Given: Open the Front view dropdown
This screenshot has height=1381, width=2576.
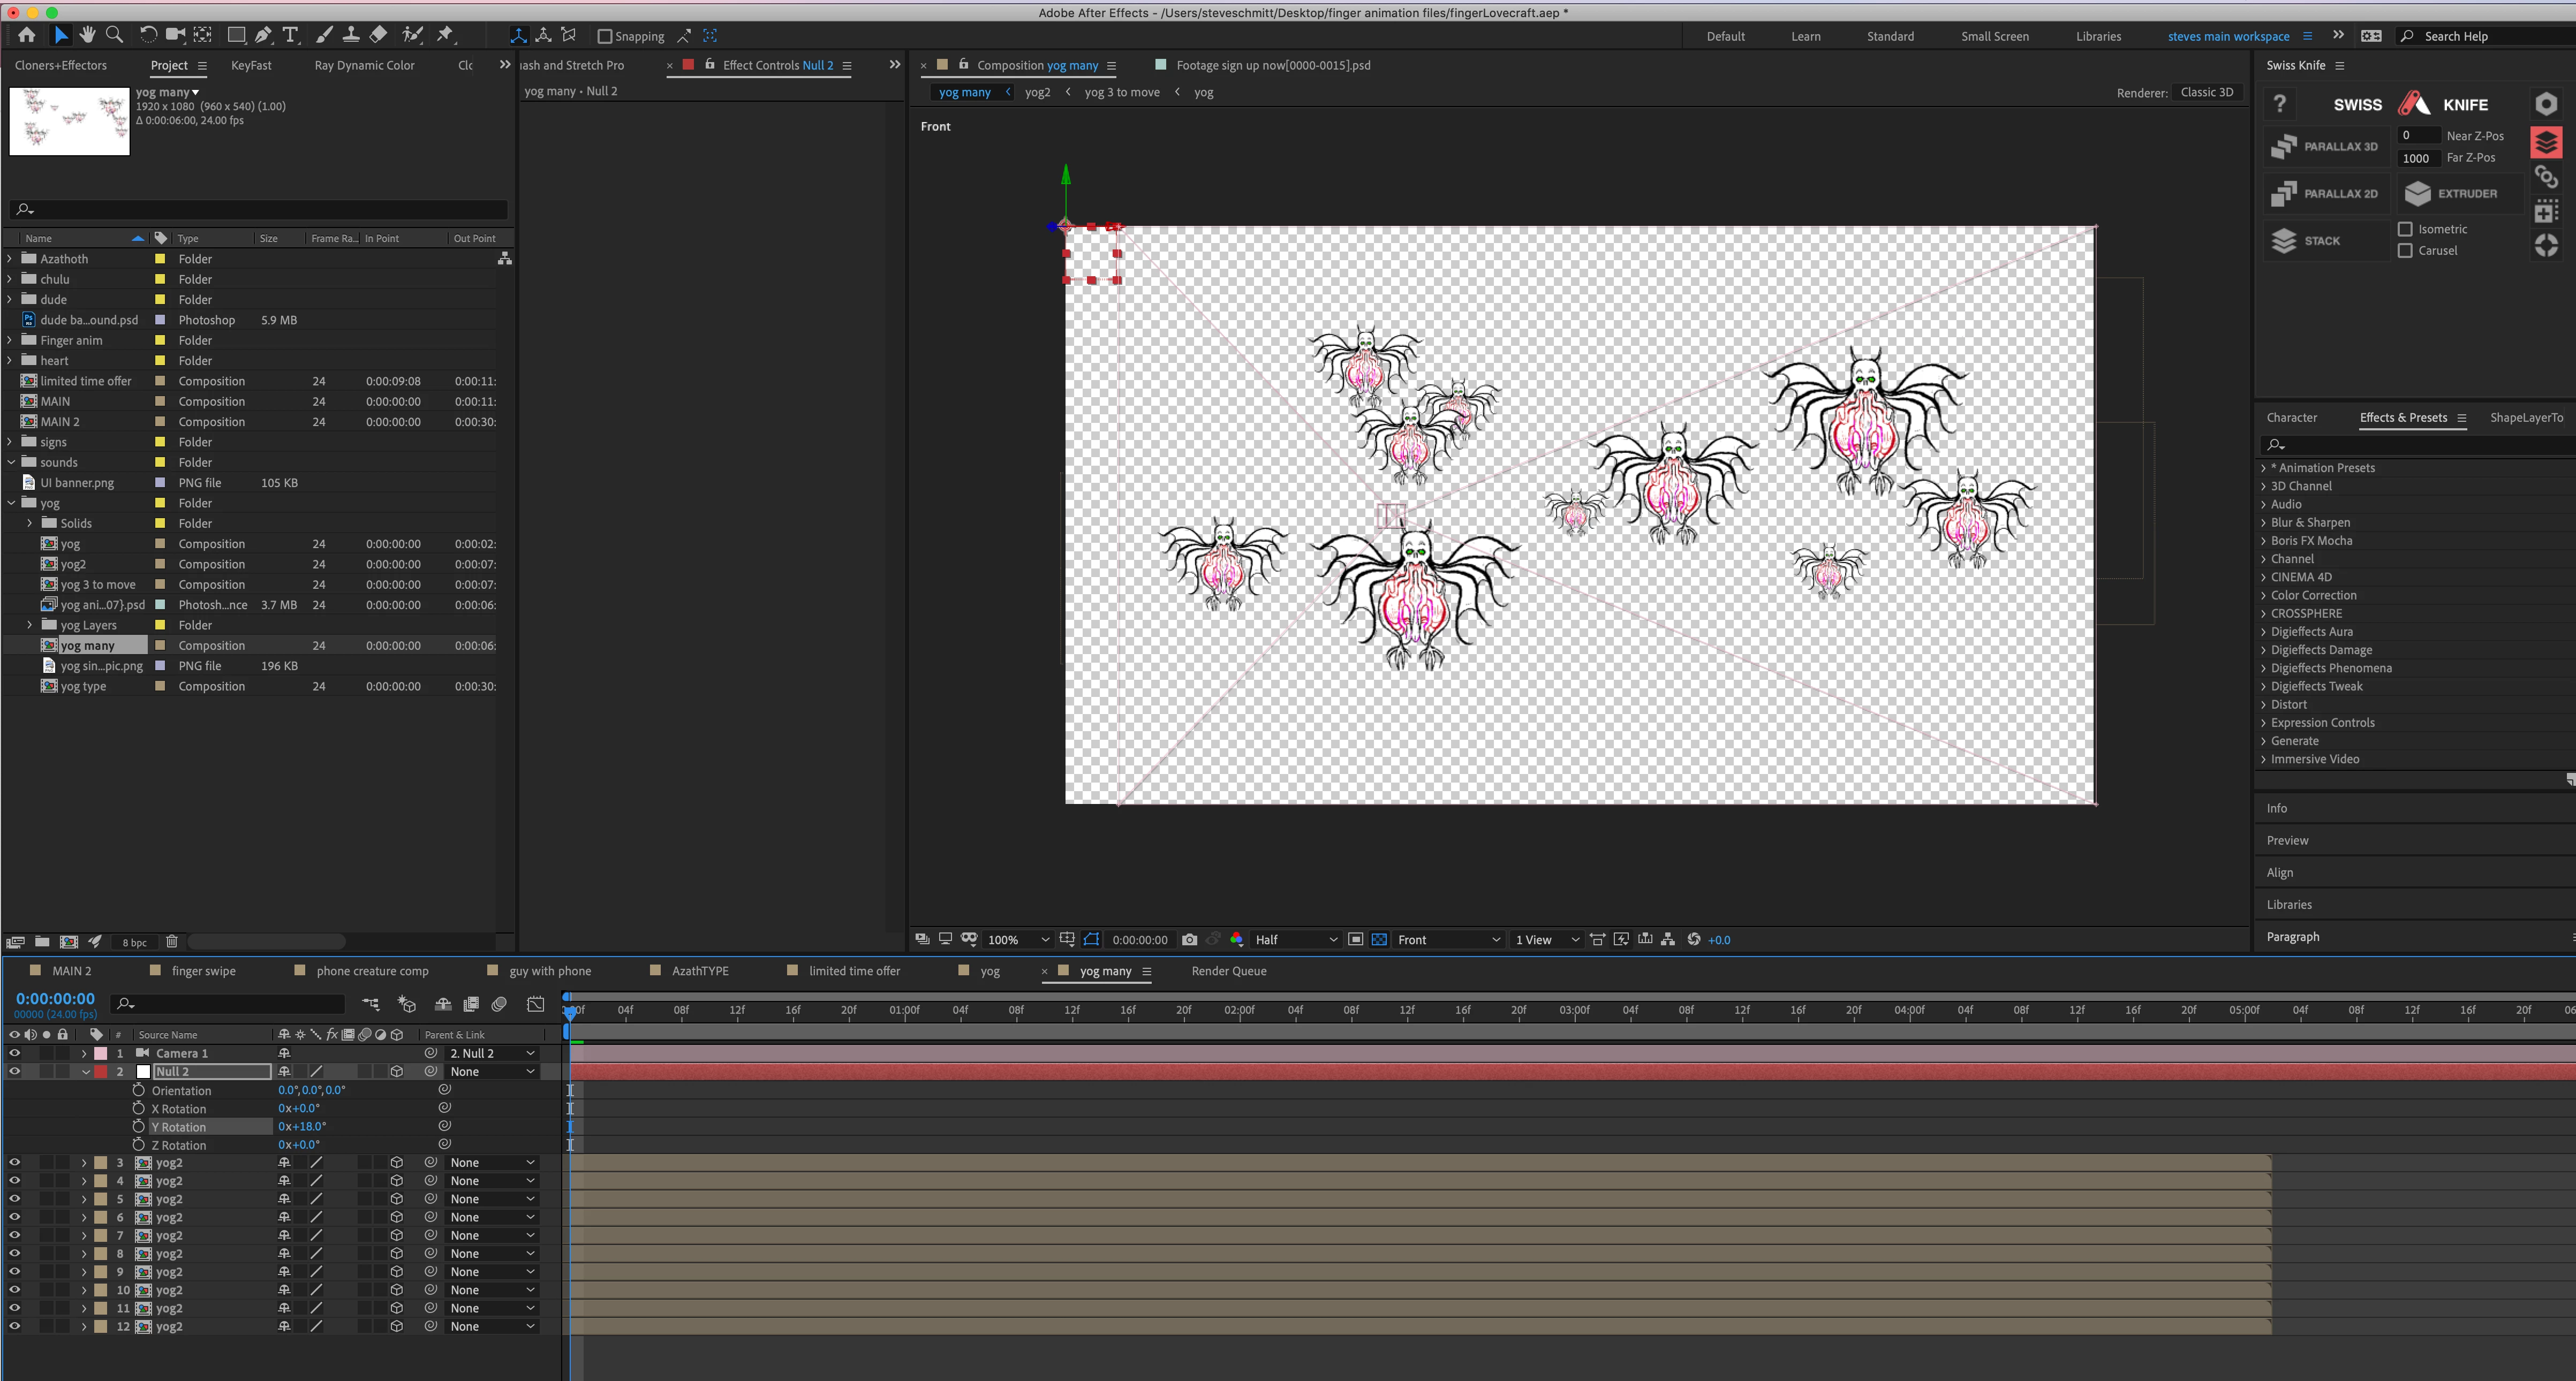Looking at the screenshot, I should pos(1448,939).
